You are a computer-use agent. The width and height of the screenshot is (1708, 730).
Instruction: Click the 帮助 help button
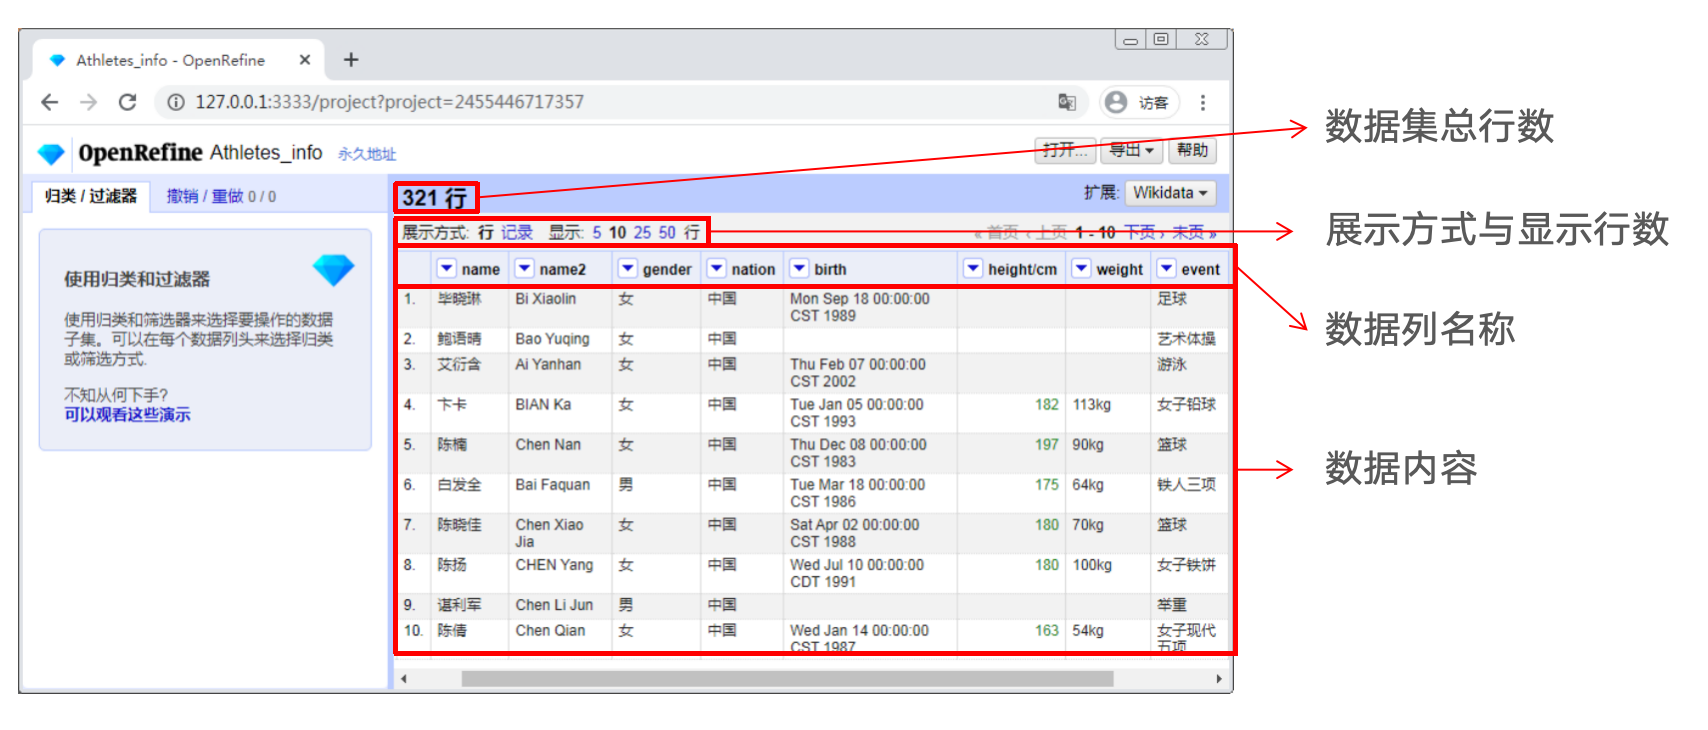click(1193, 150)
